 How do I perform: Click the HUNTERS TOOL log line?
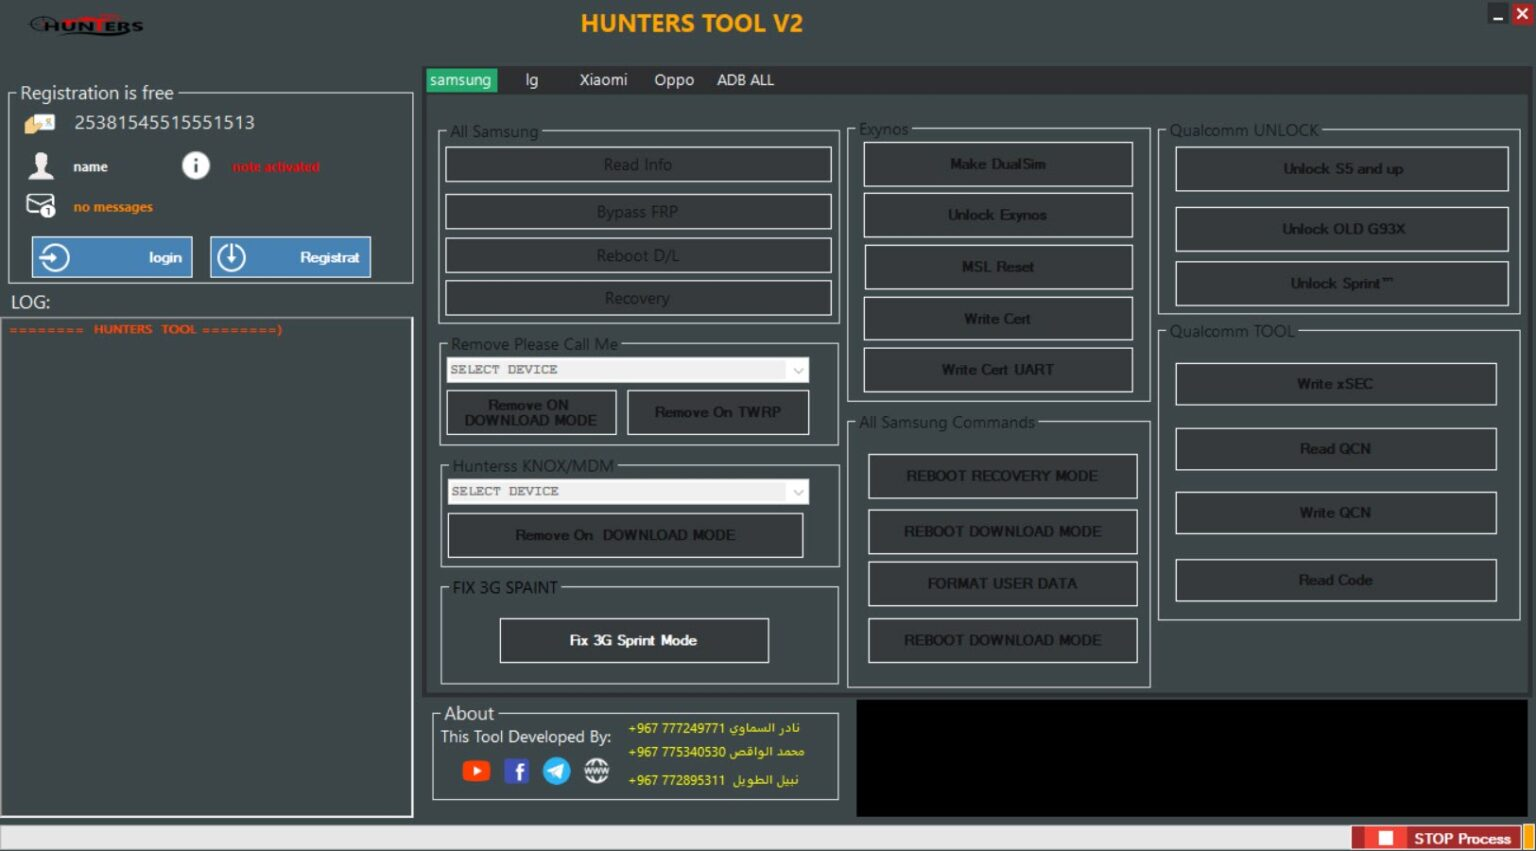tap(146, 329)
